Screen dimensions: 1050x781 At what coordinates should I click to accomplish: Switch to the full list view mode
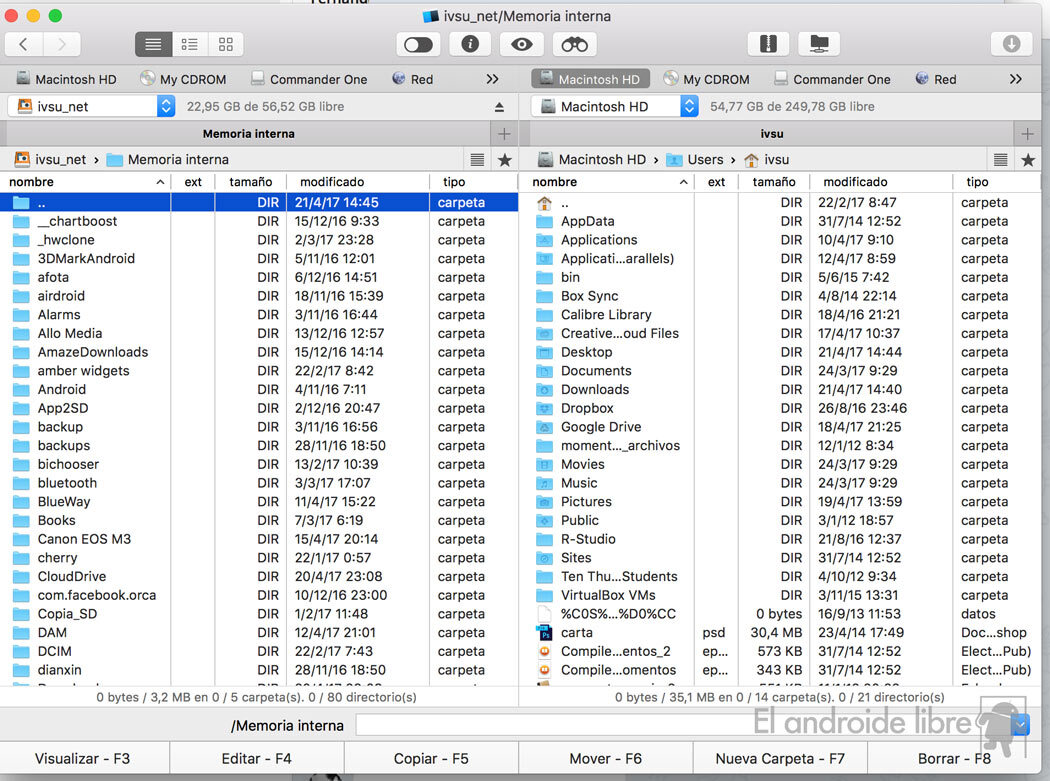(153, 44)
